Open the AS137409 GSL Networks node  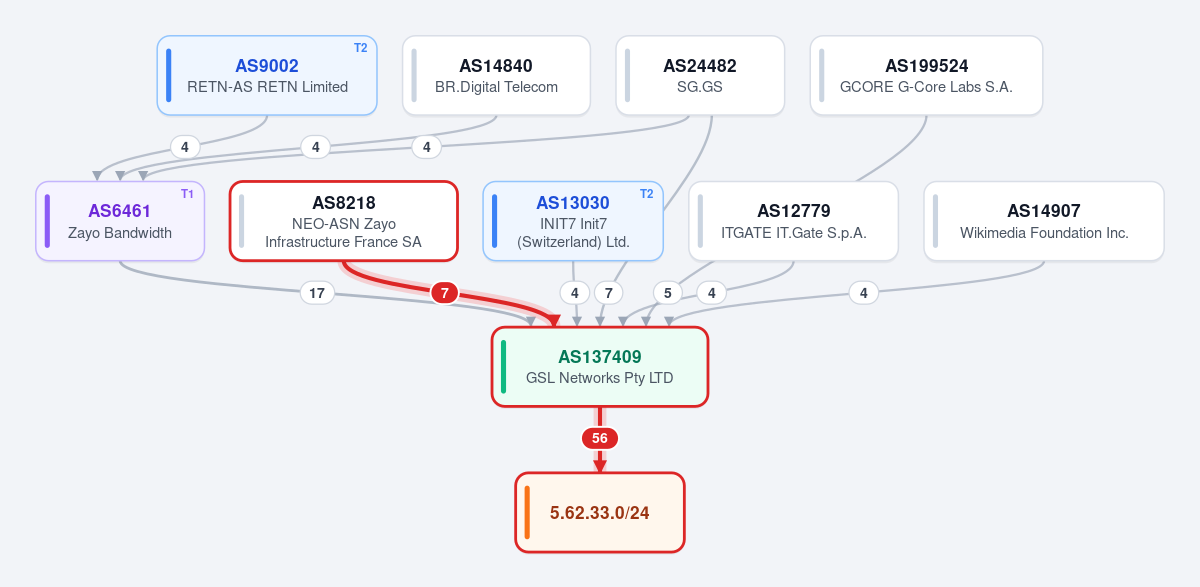coord(600,367)
